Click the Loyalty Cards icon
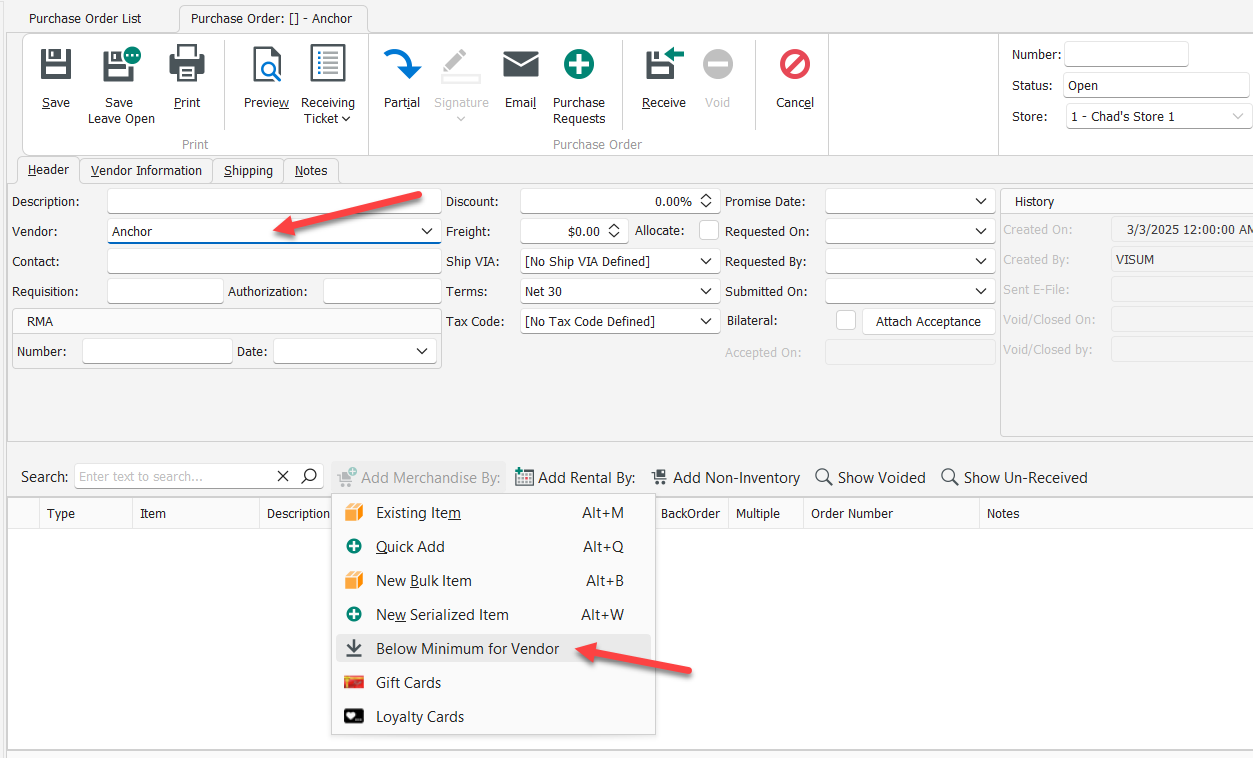The width and height of the screenshot is (1253, 758). point(354,717)
